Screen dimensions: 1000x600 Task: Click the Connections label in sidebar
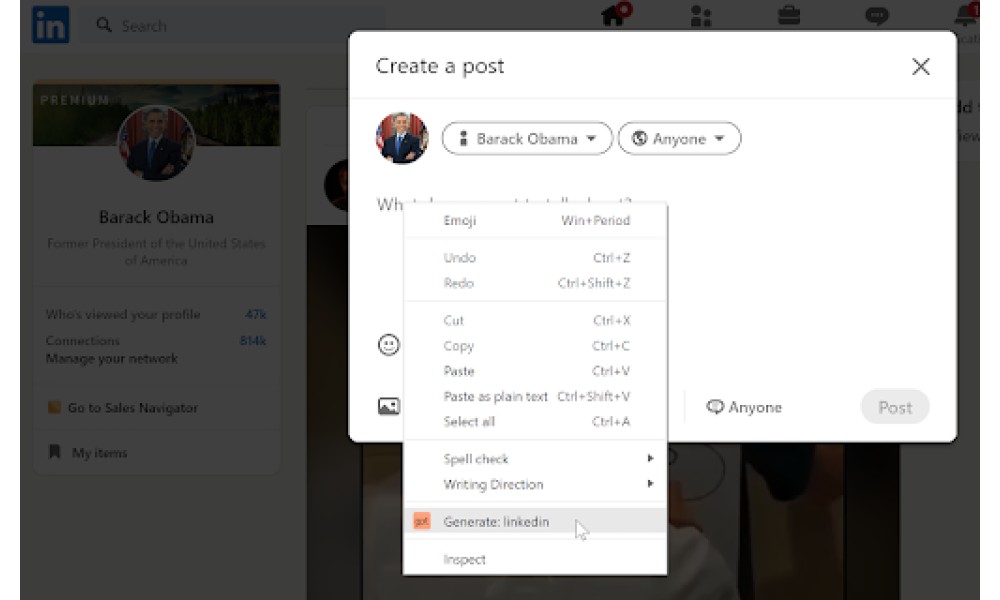tap(83, 340)
